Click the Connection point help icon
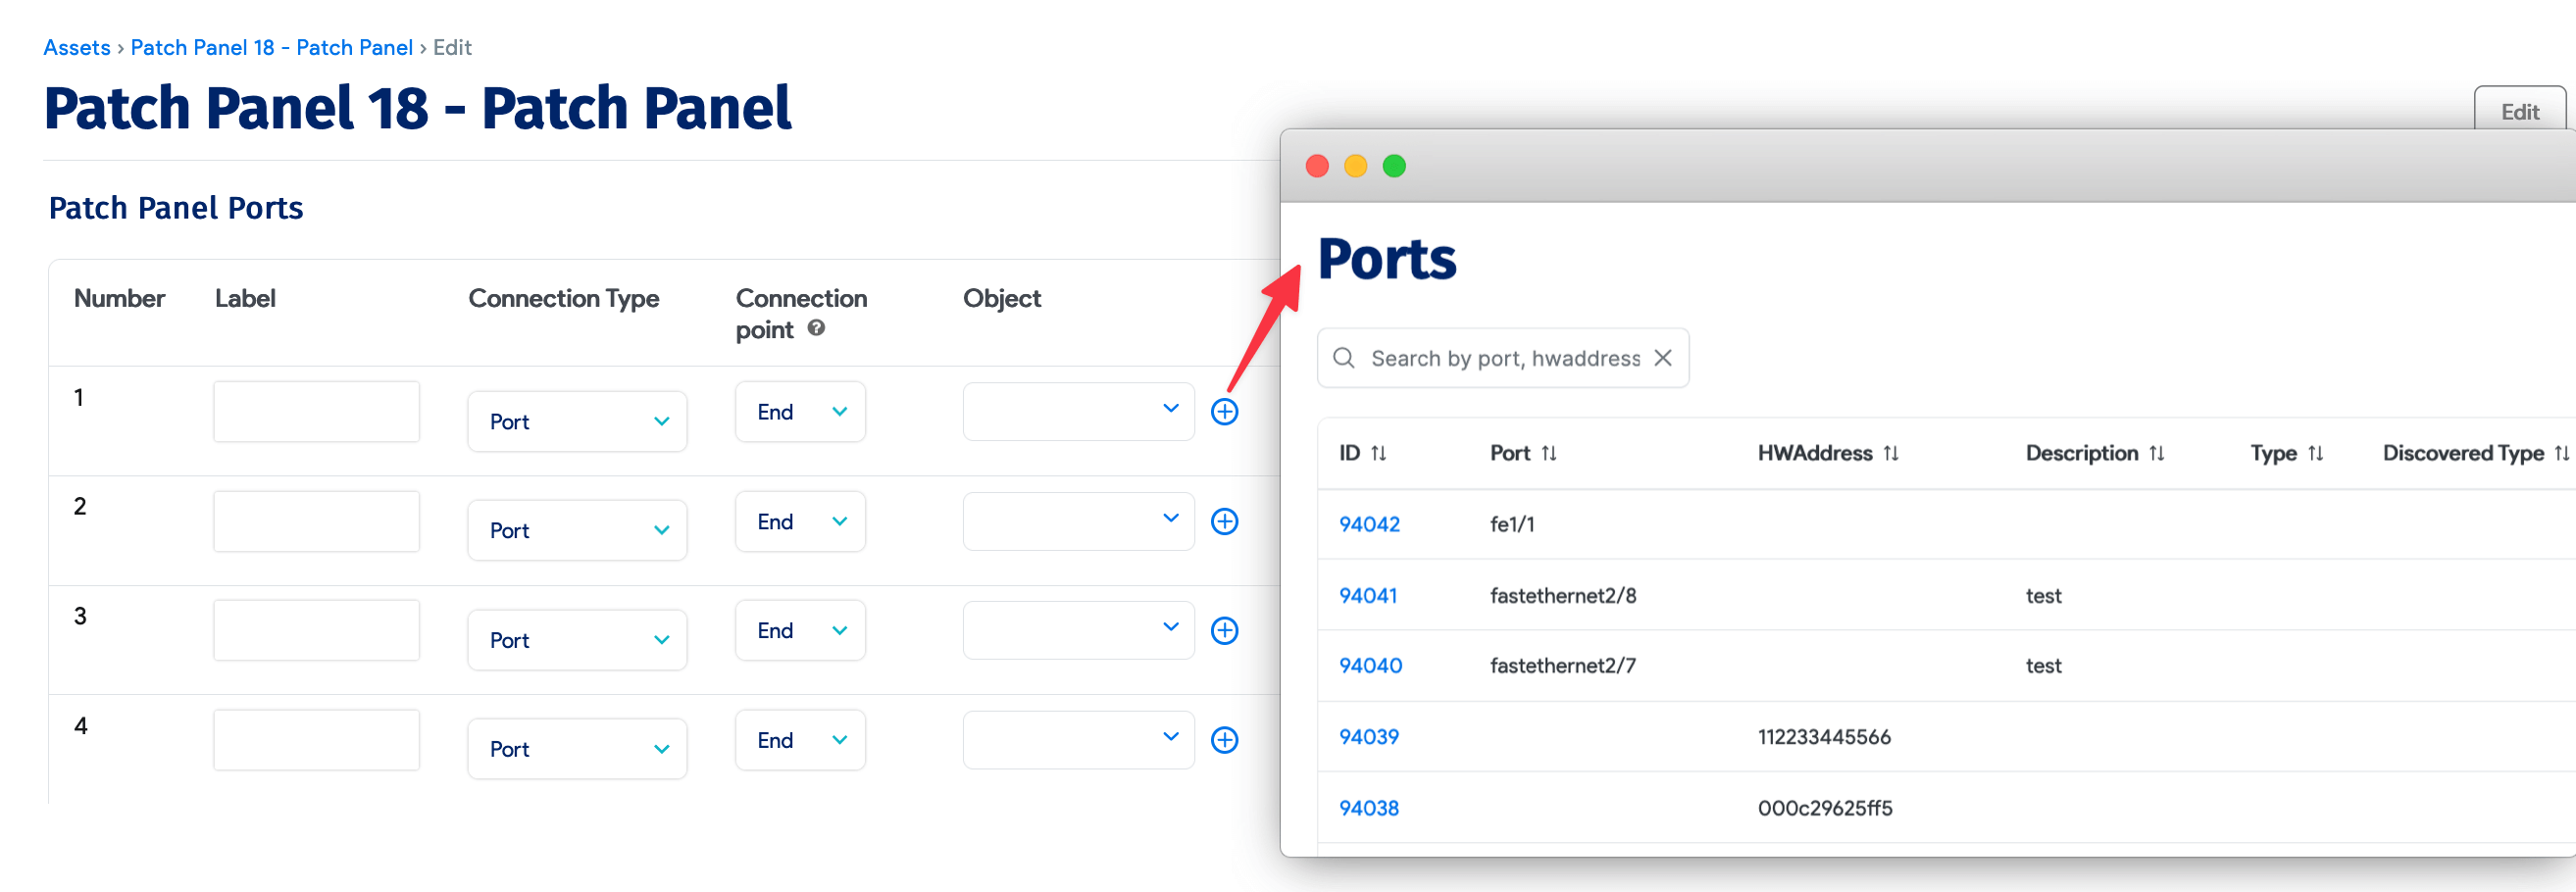The width and height of the screenshot is (2576, 892). click(815, 330)
